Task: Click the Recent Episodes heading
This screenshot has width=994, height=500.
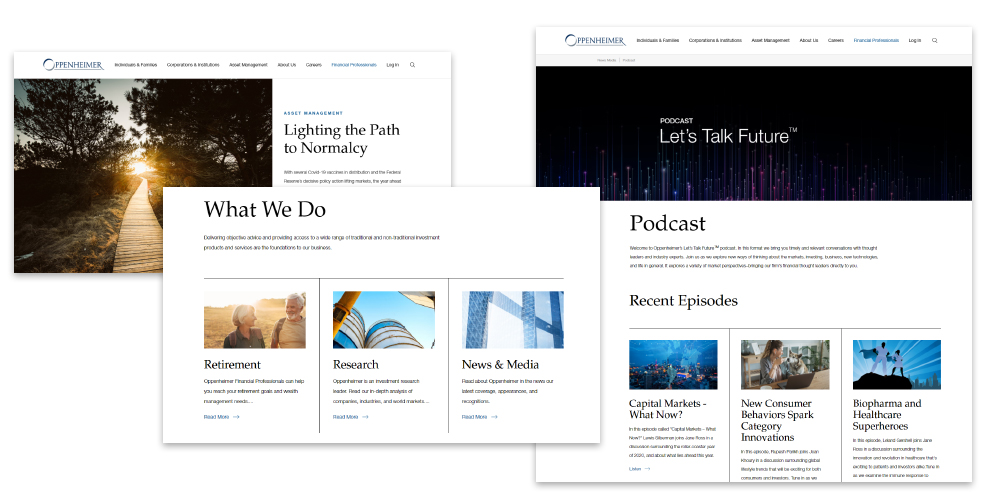Action: click(x=683, y=301)
